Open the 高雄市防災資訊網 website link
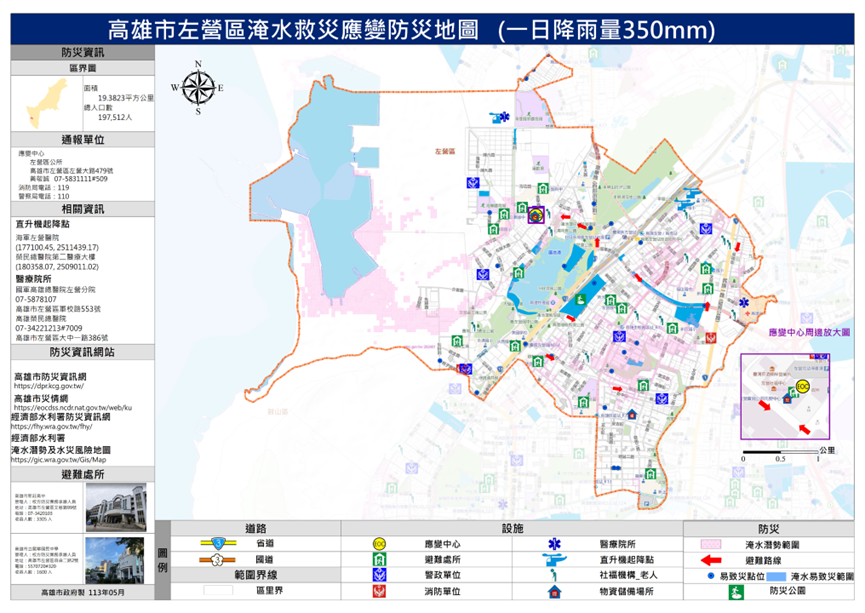Viewport: 865px width, 613px height. [51, 378]
